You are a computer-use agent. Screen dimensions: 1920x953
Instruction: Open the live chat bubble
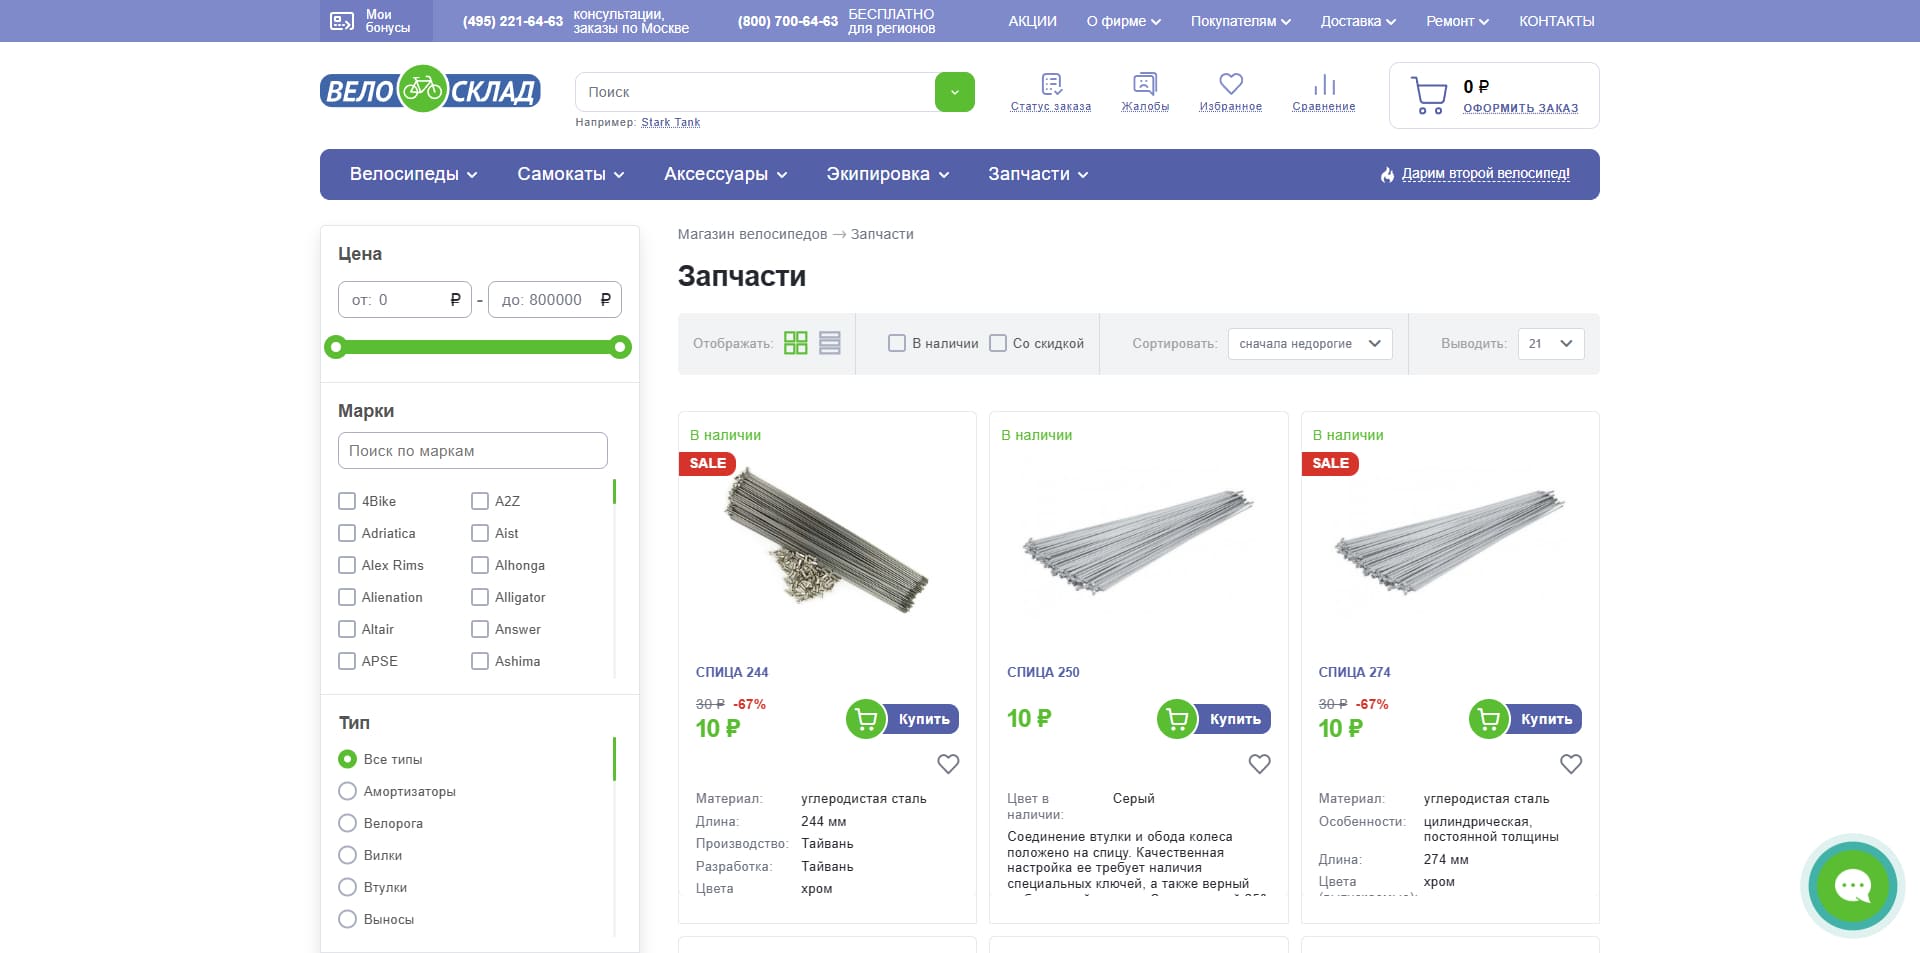pyautogui.click(x=1853, y=886)
